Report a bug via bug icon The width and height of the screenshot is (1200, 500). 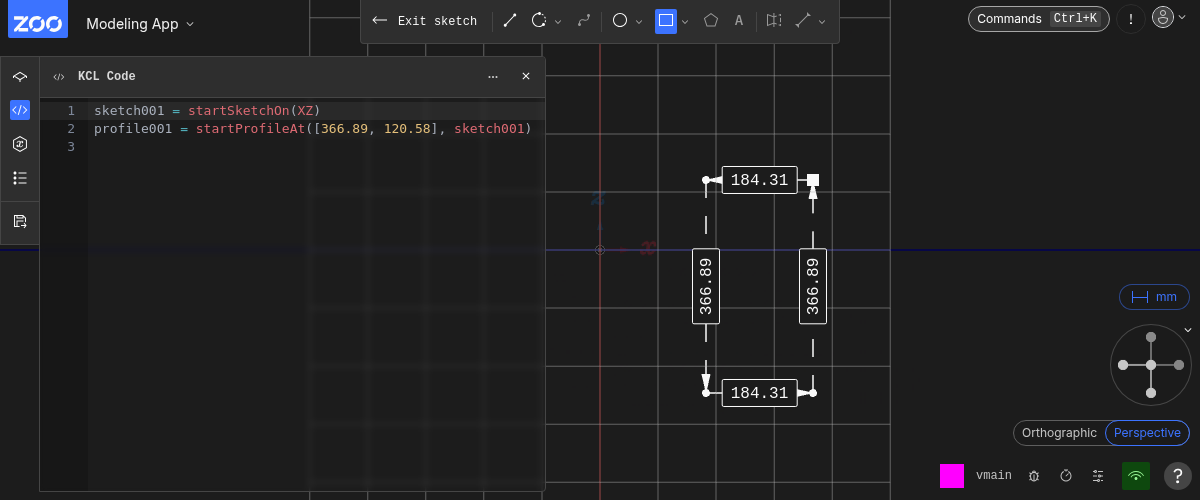pos(1034,476)
